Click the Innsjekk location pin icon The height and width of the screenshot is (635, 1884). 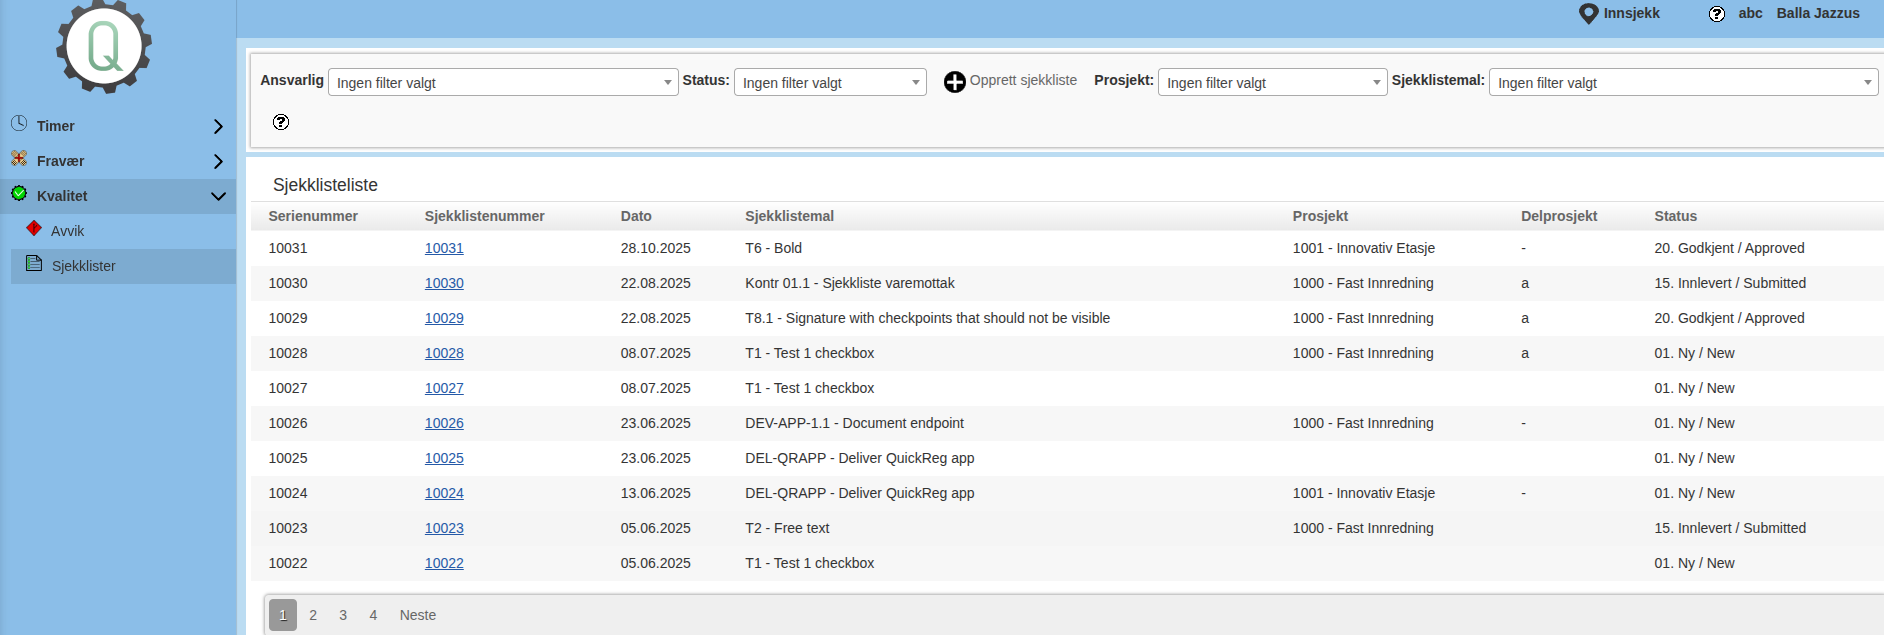pos(1588,14)
